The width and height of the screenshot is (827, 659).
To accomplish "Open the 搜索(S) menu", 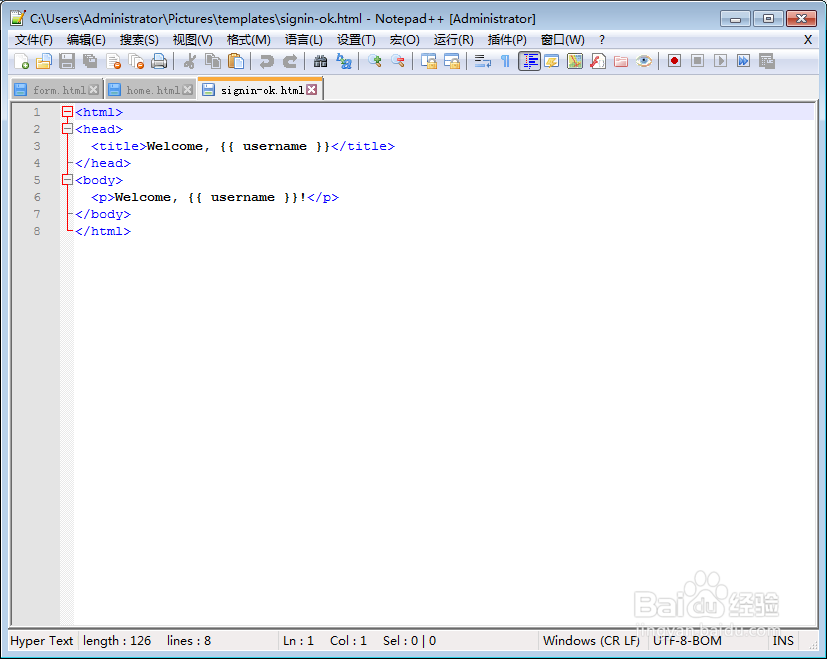I will pos(139,40).
